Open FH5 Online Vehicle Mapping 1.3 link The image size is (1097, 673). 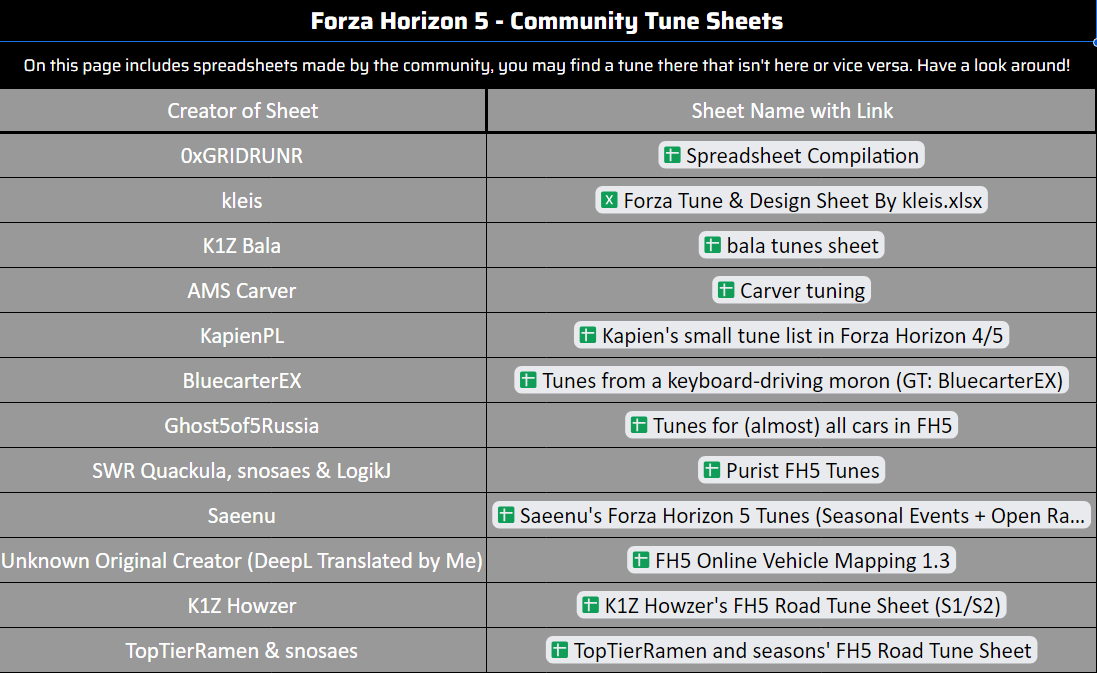tap(791, 560)
